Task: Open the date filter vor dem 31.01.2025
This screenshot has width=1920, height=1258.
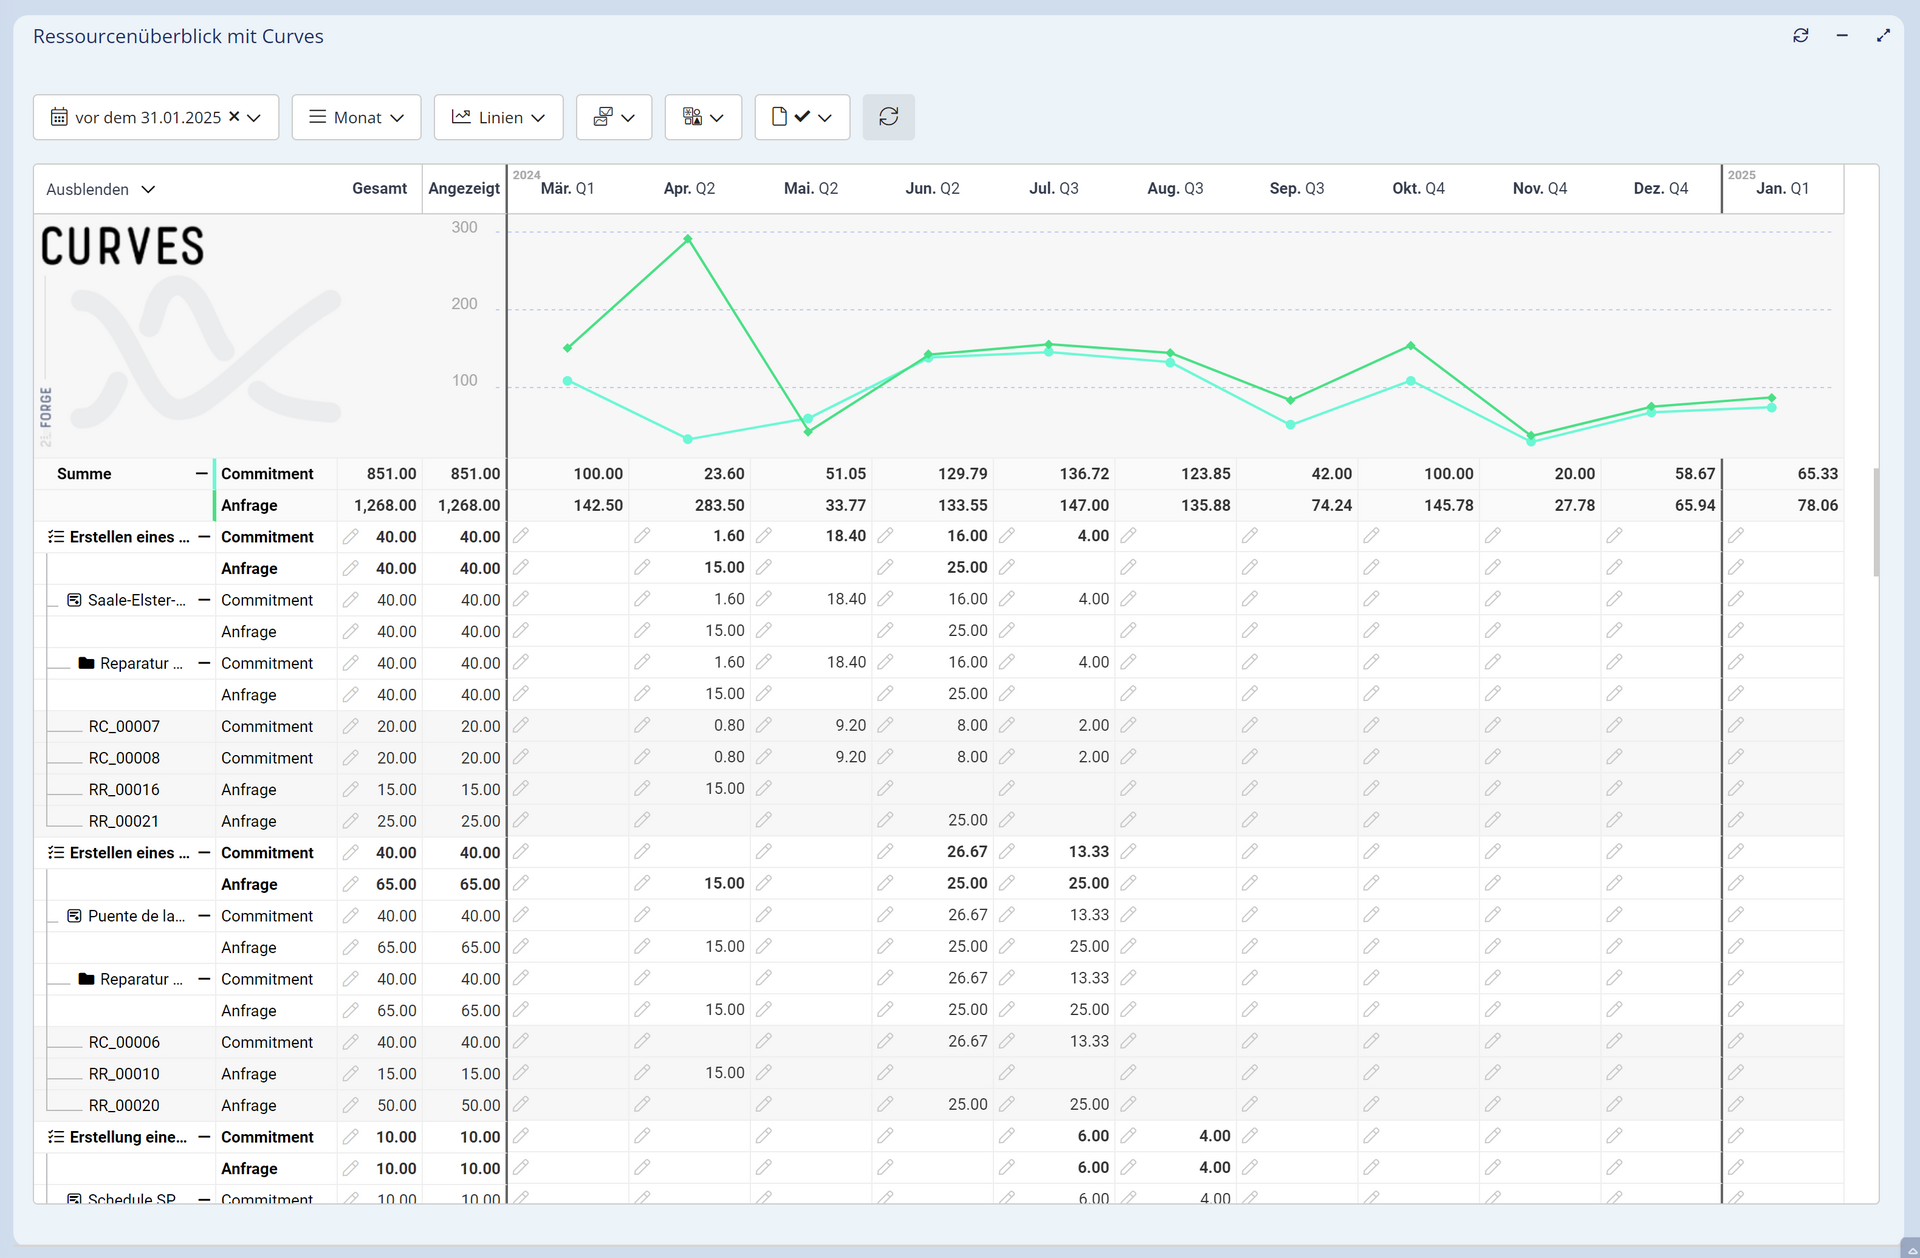Action: coord(146,117)
